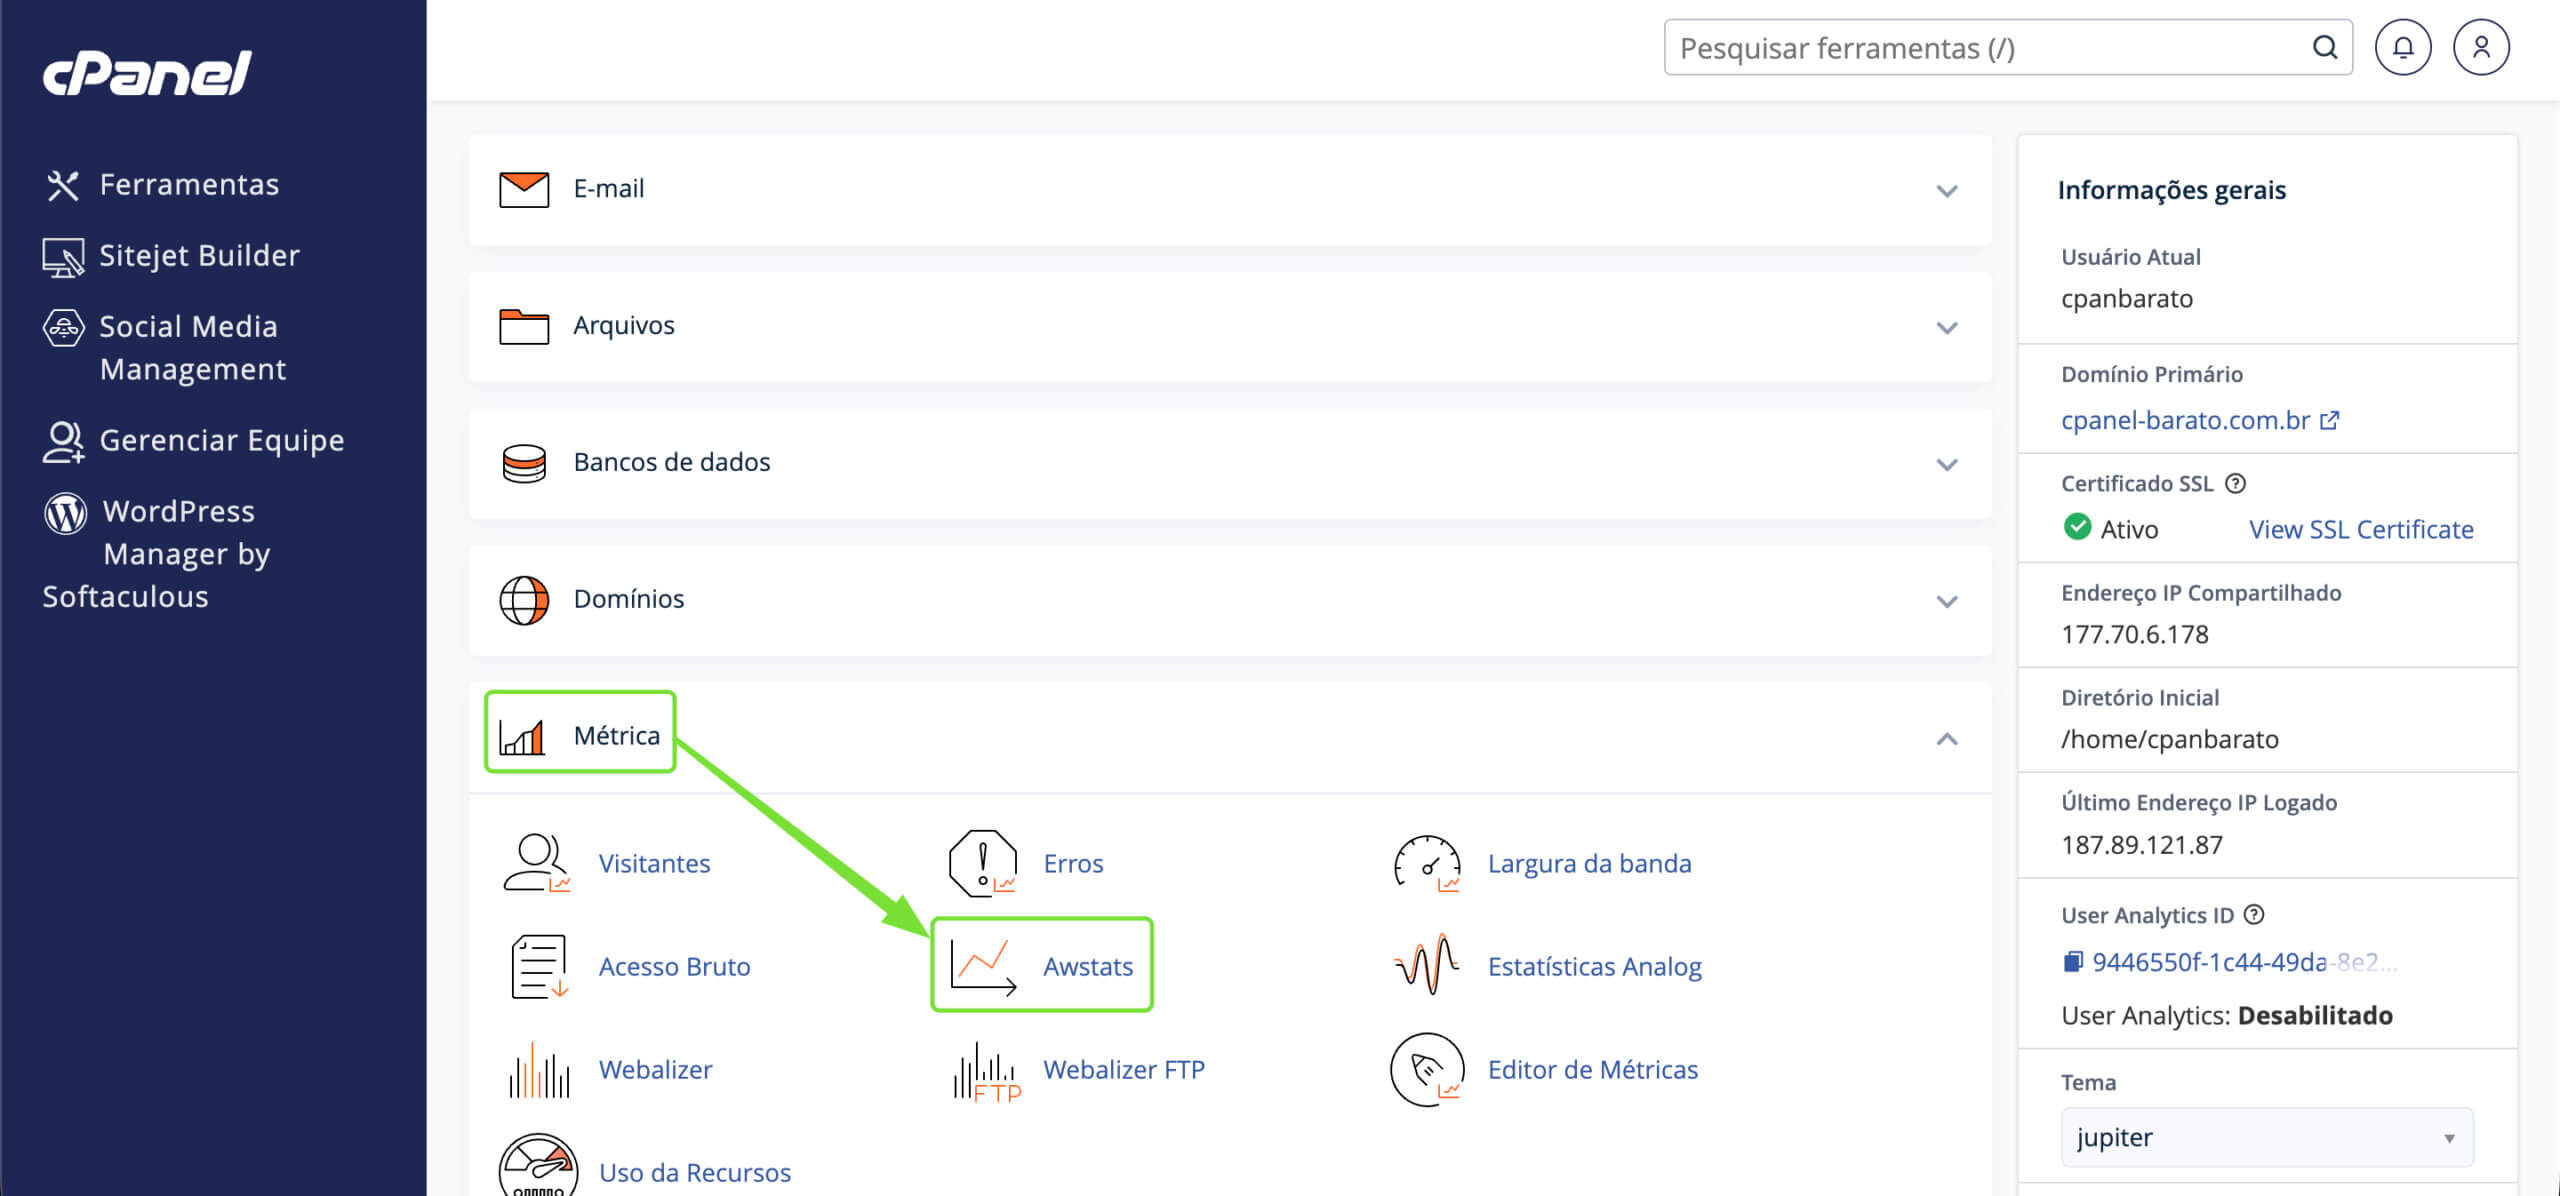Click the Webalizer FTP icon
This screenshot has width=2560, height=1196.
click(987, 1072)
